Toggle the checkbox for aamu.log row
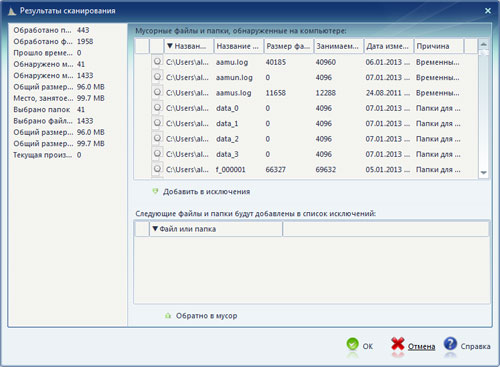Screen dimensions: 500x367 click(x=157, y=61)
